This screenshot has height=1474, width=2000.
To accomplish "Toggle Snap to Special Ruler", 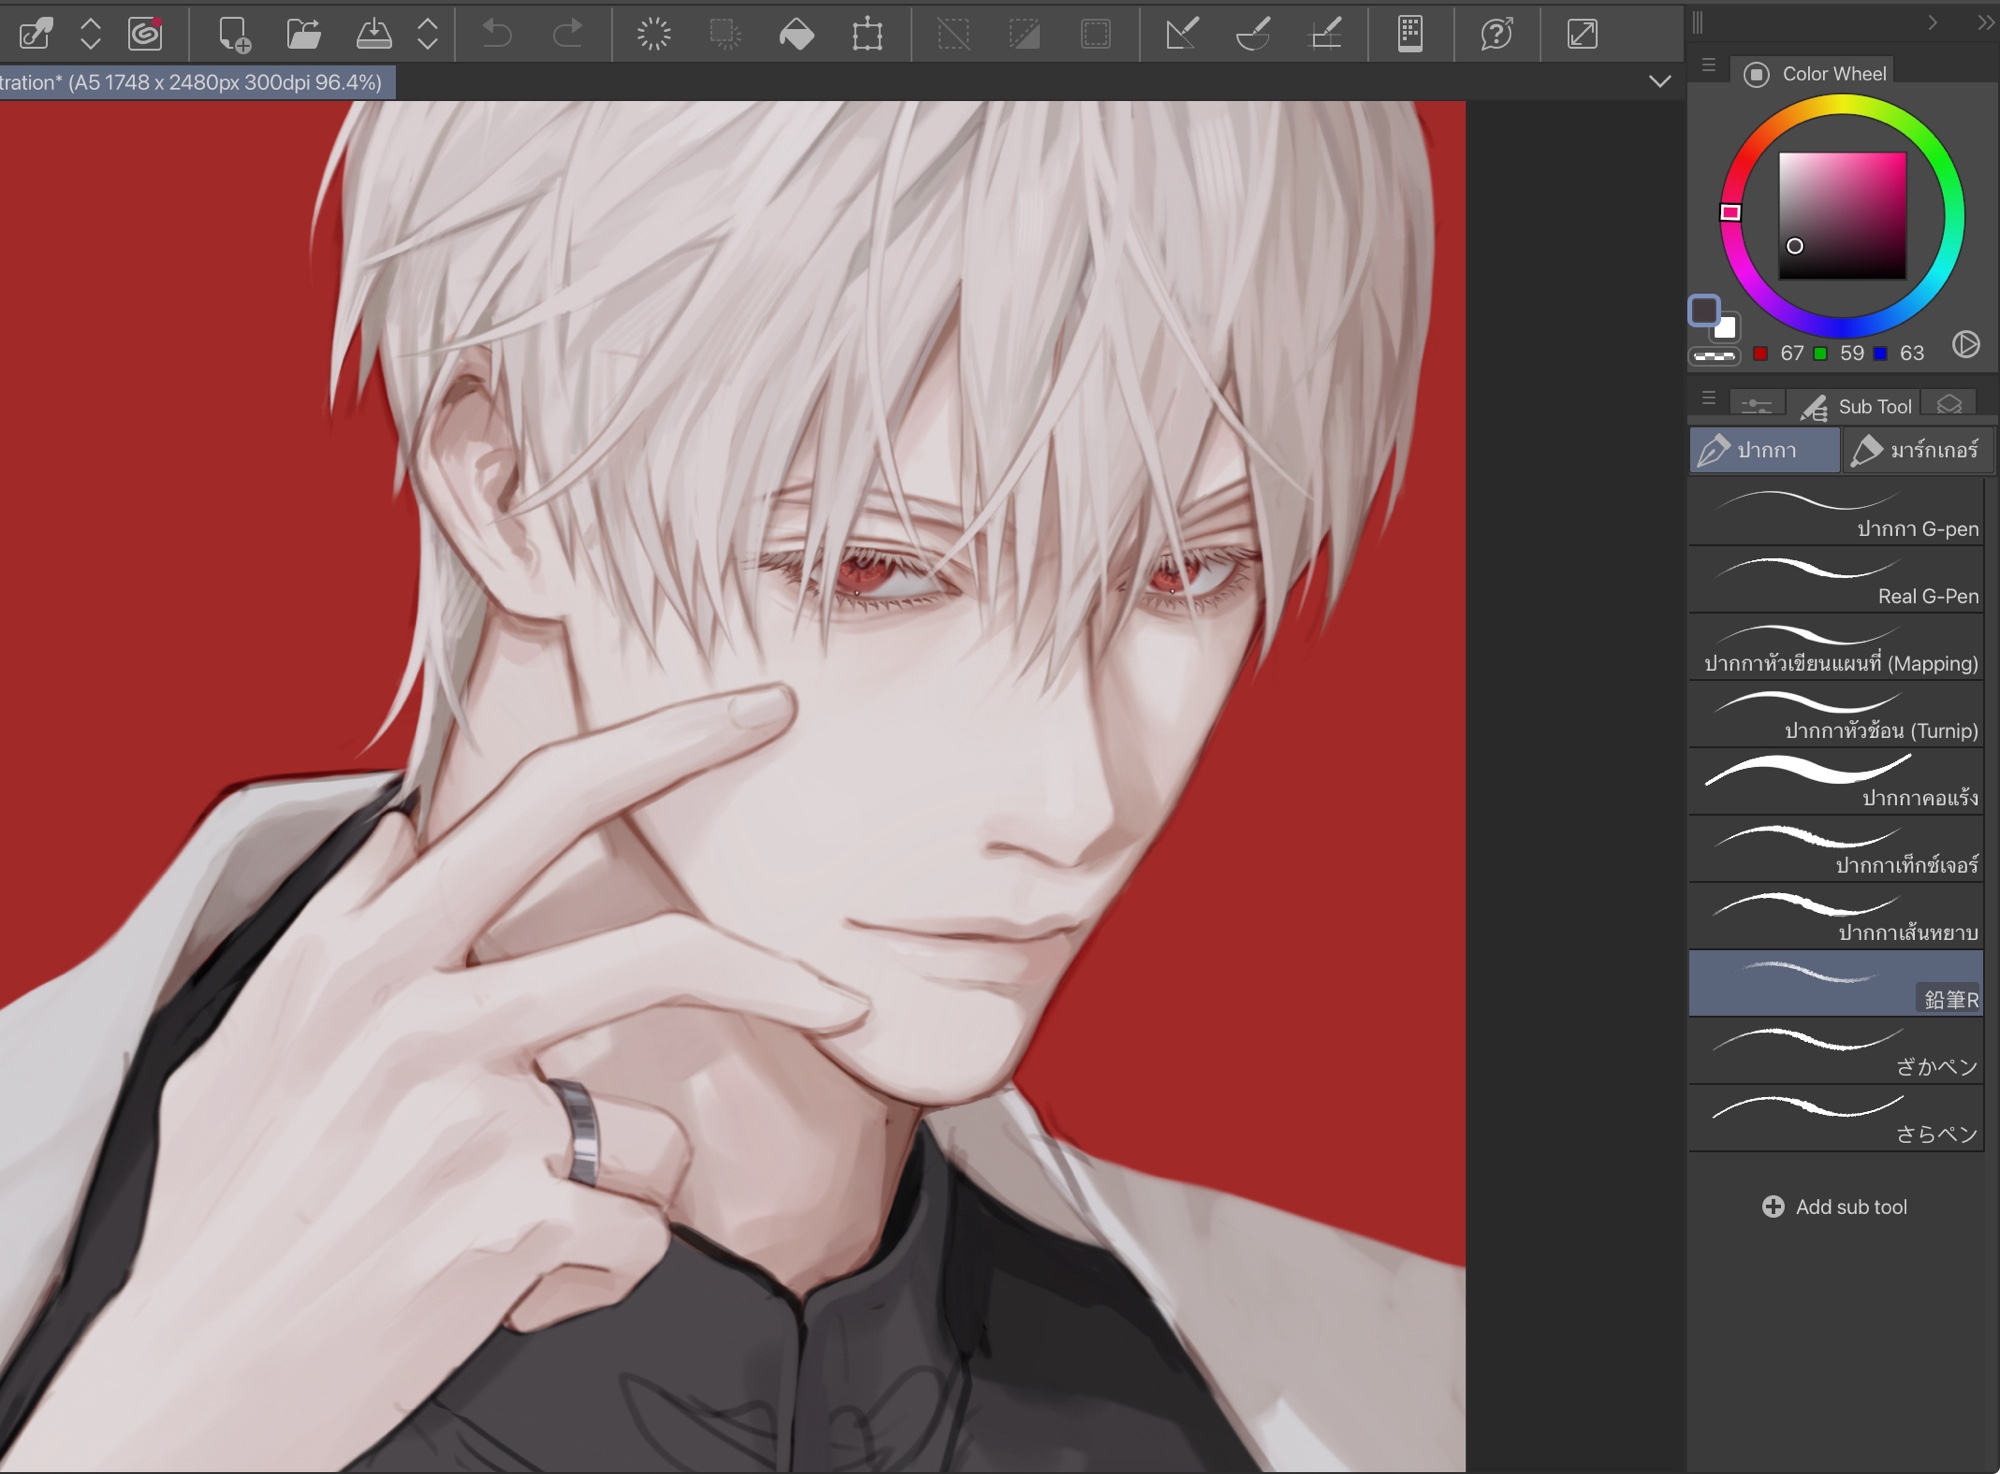I will point(1253,34).
